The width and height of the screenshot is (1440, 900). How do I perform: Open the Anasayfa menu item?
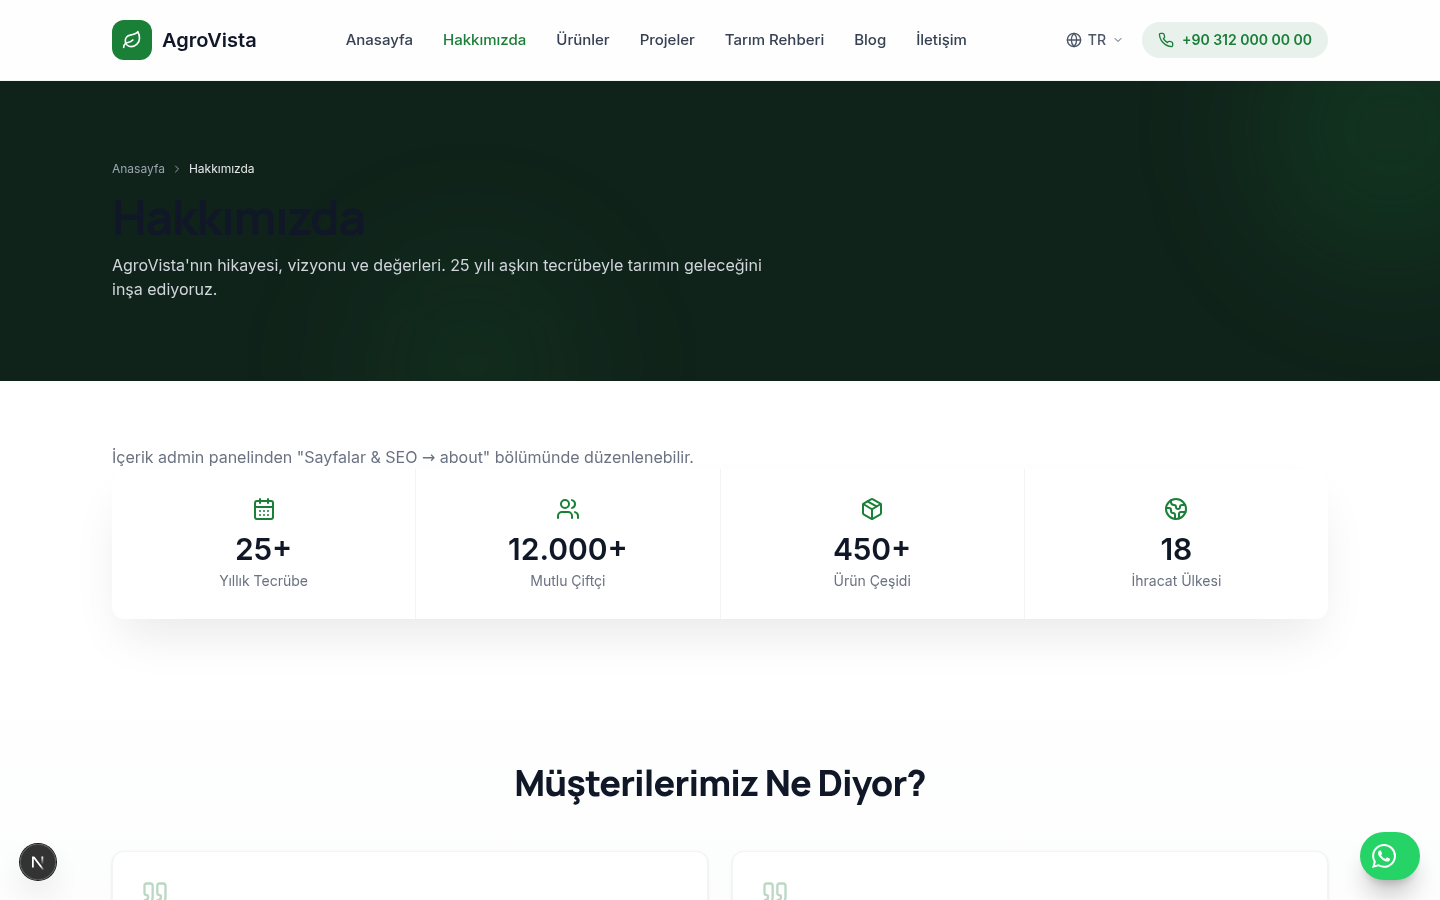379,40
